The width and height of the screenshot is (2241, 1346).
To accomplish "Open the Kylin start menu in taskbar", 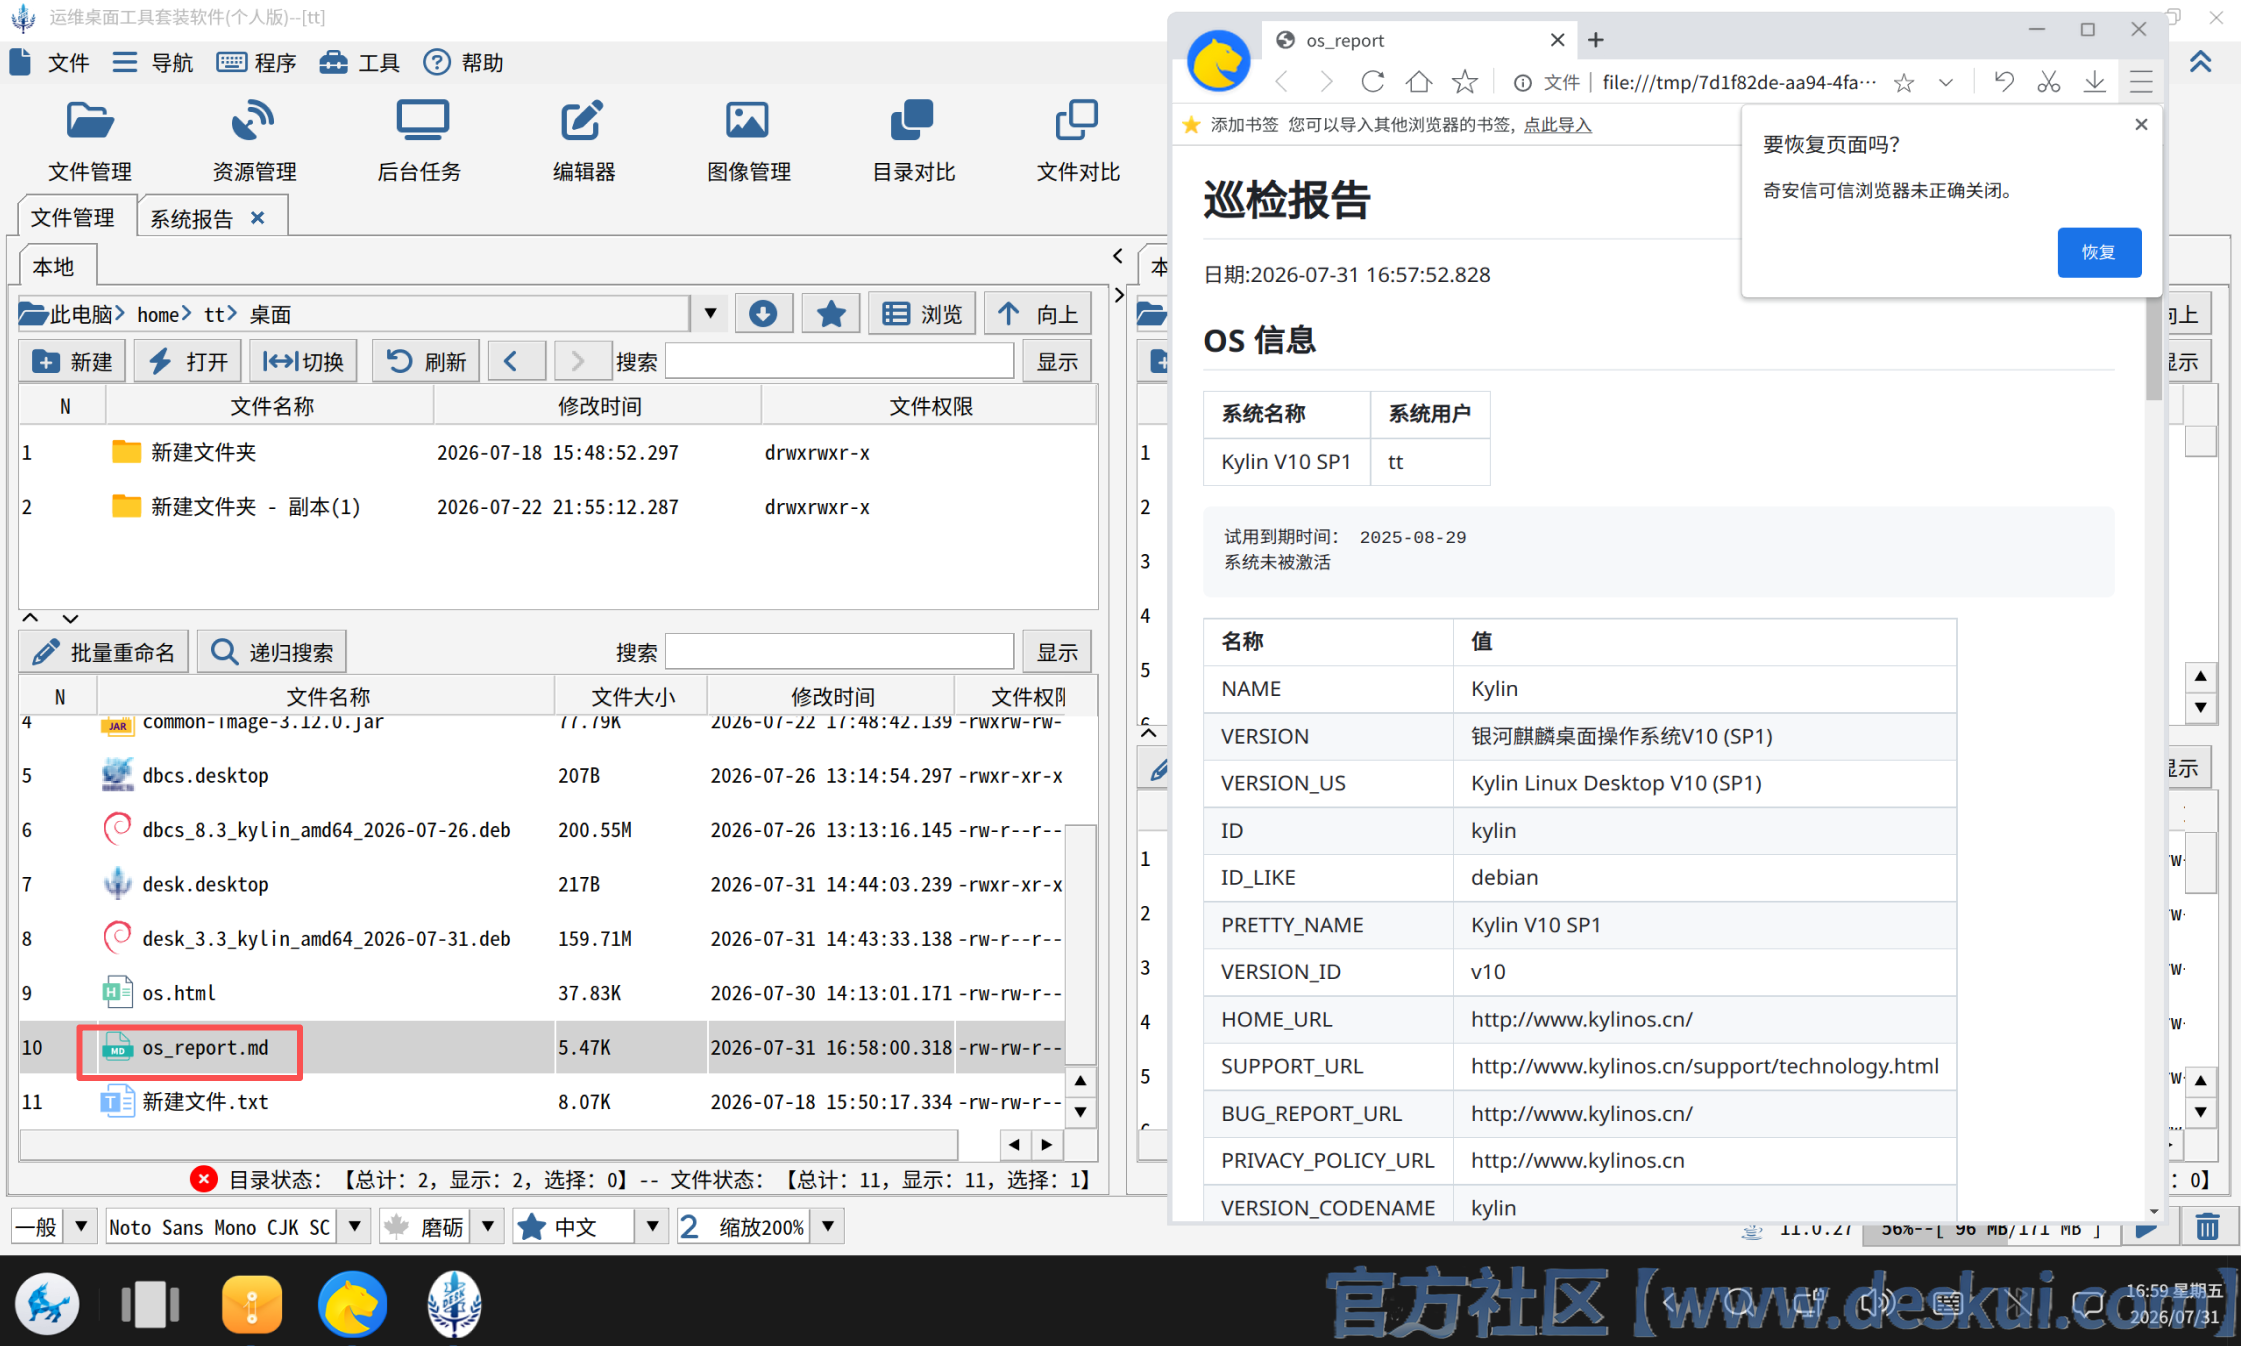I will coord(47,1303).
